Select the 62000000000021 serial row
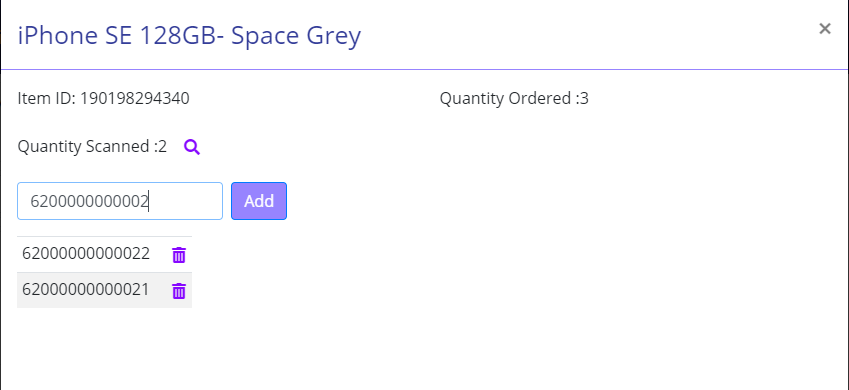Image resolution: width=849 pixels, height=390 pixels. 105,290
